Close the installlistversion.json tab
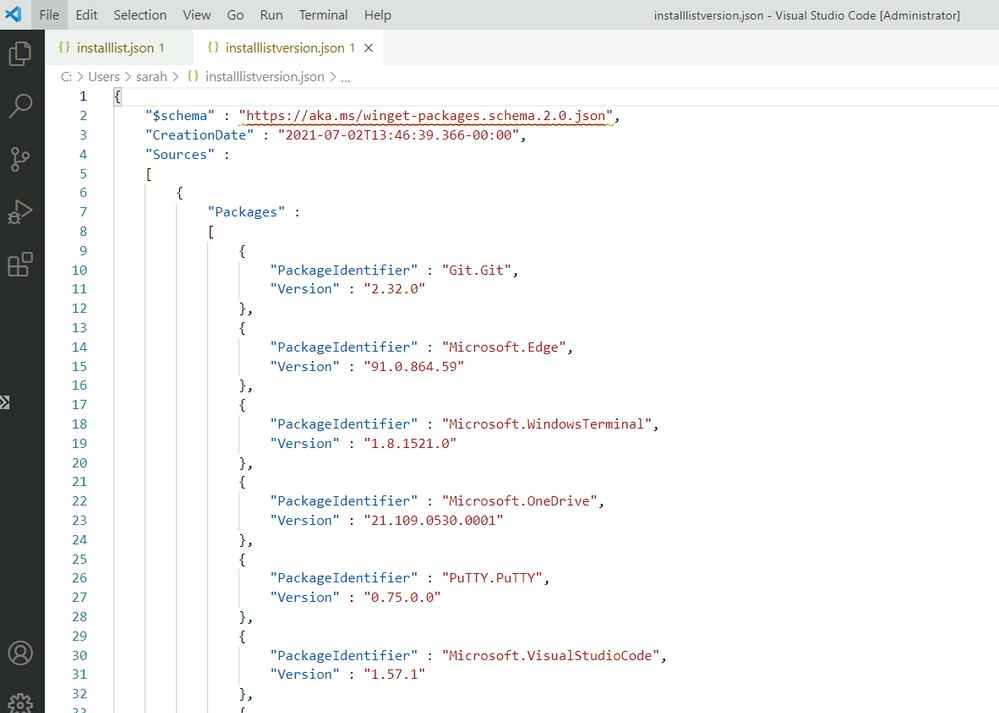This screenshot has width=999, height=713. pyautogui.click(x=369, y=48)
